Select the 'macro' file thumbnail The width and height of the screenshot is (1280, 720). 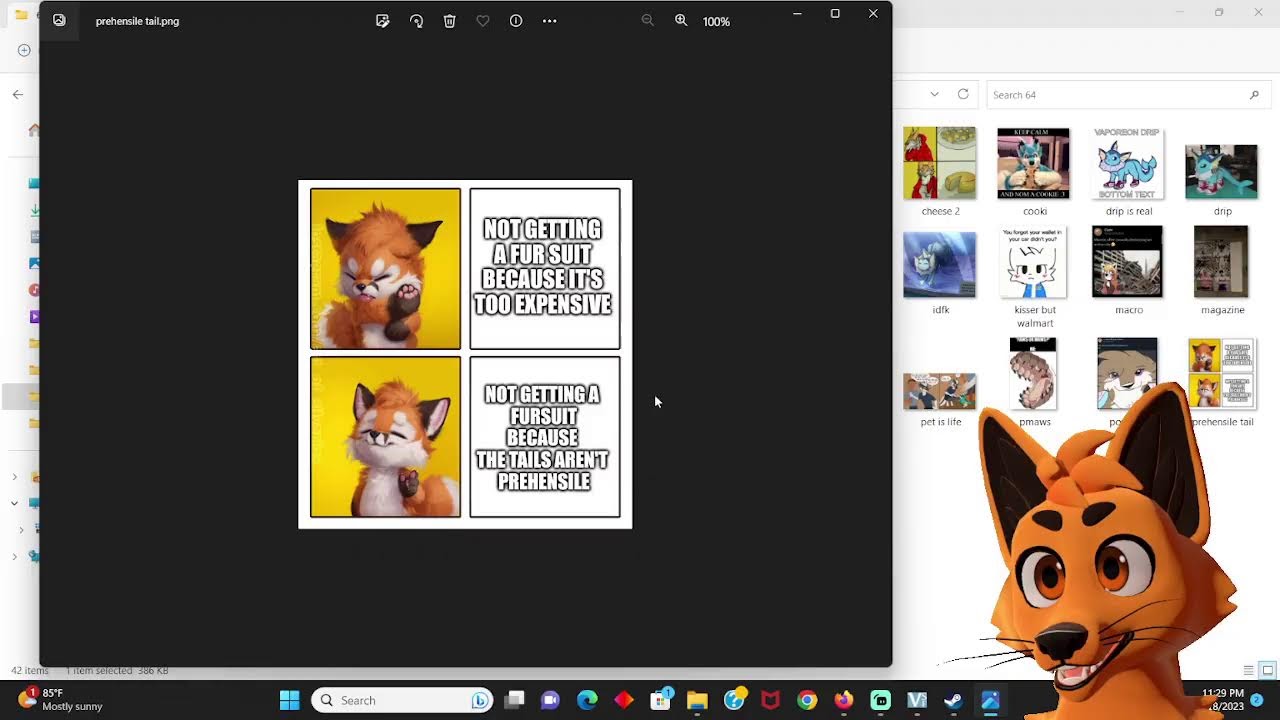pyautogui.click(x=1127, y=262)
